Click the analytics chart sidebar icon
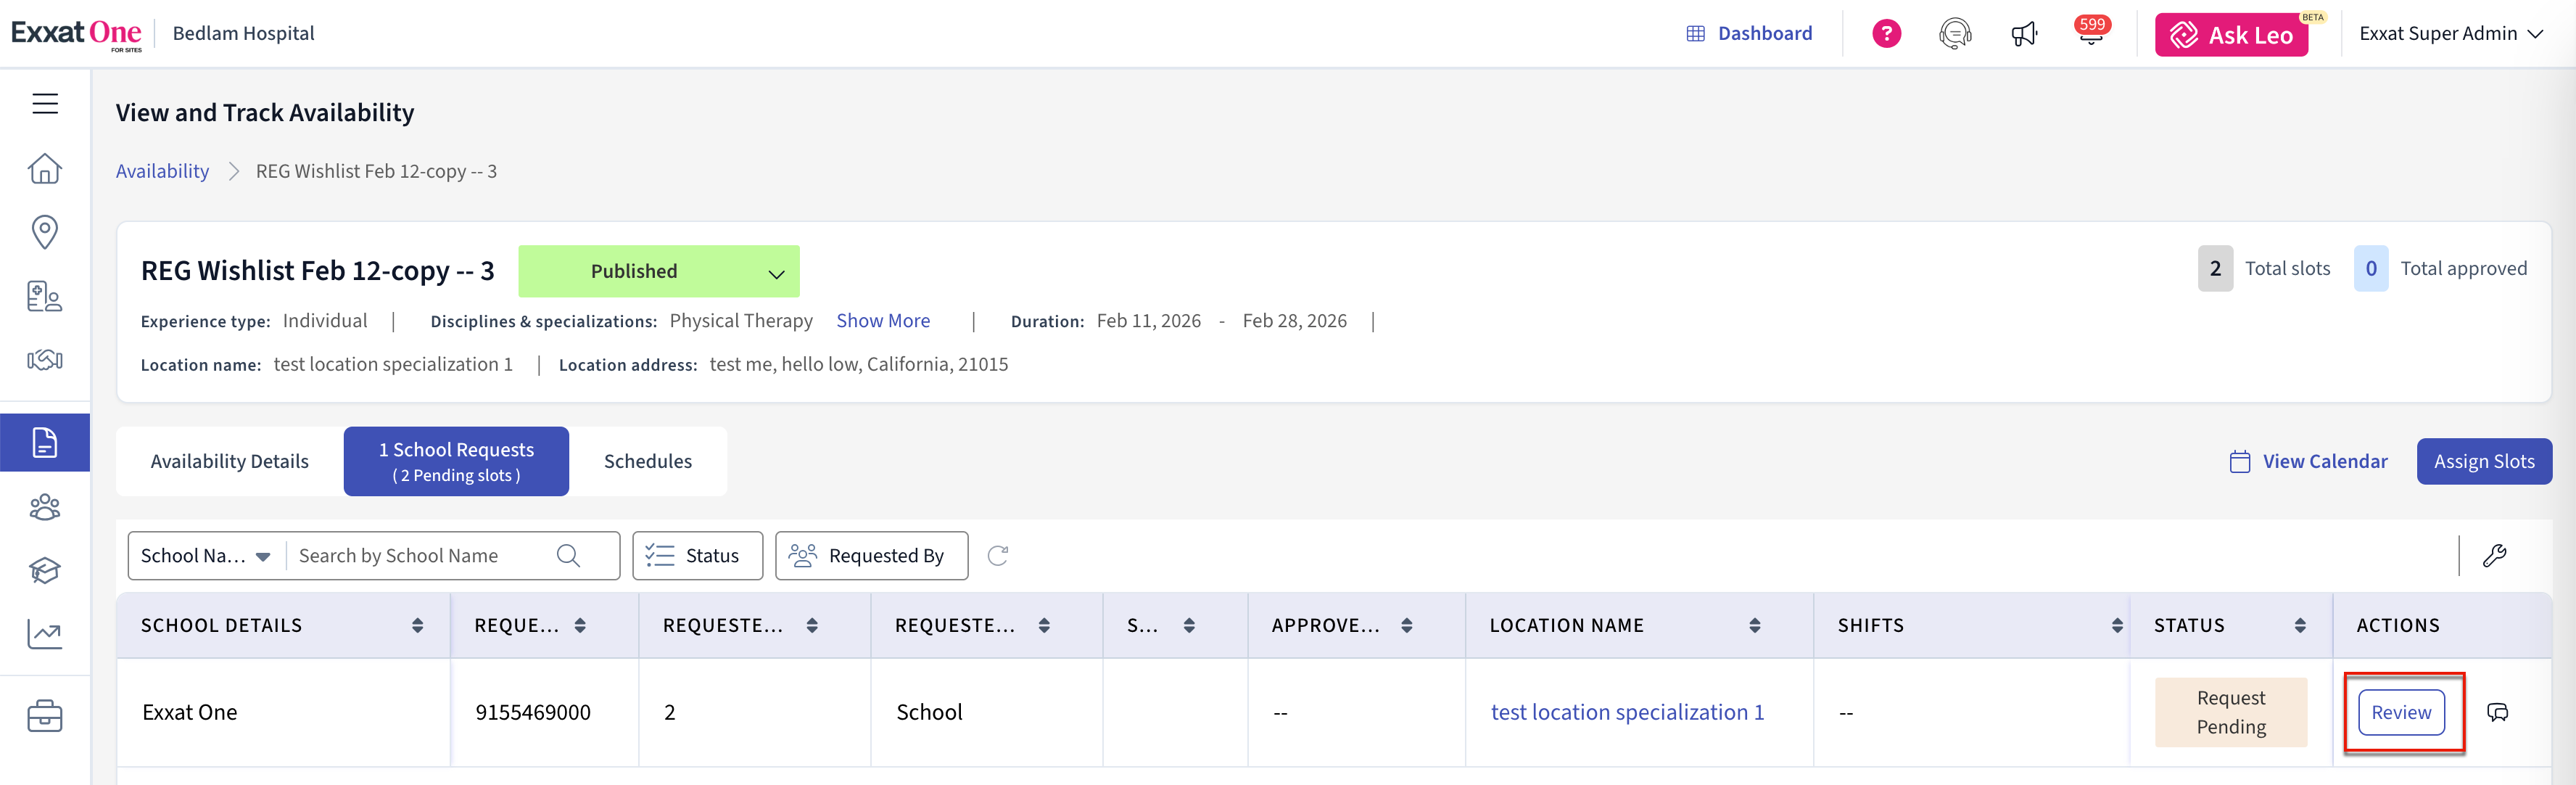The height and width of the screenshot is (785, 2576). 45,634
